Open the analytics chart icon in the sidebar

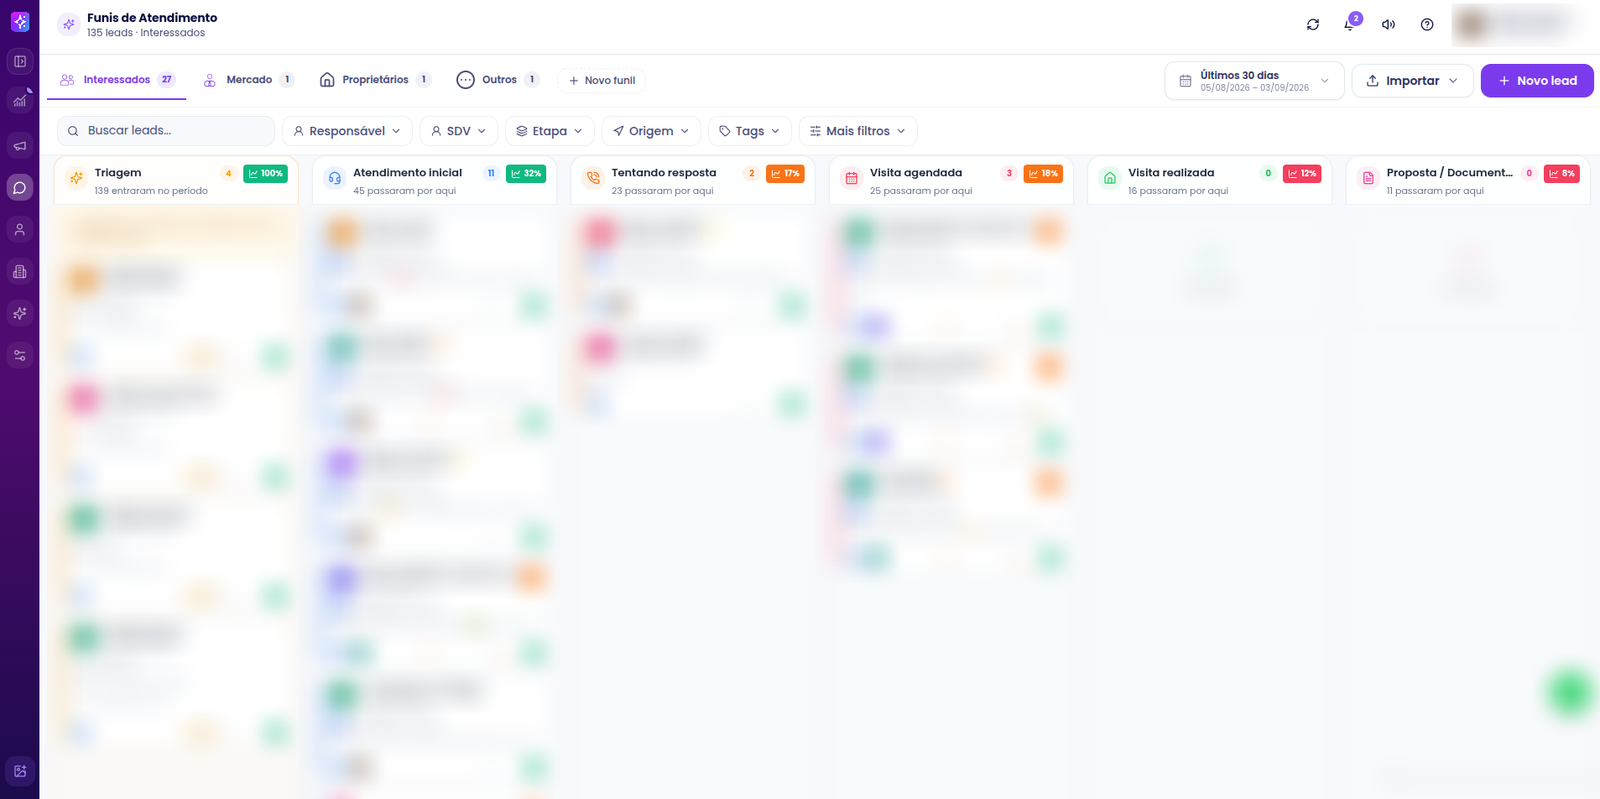(20, 101)
